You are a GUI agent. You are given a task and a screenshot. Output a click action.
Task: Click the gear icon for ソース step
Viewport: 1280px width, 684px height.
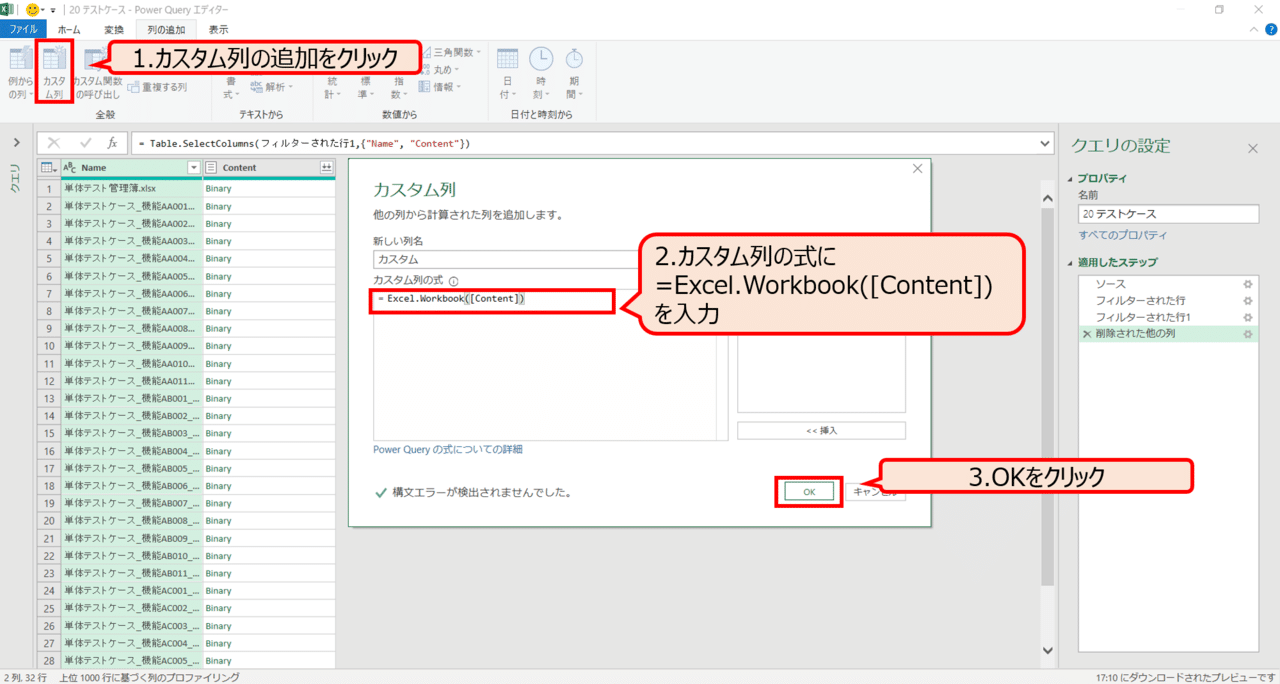pyautogui.click(x=1247, y=284)
